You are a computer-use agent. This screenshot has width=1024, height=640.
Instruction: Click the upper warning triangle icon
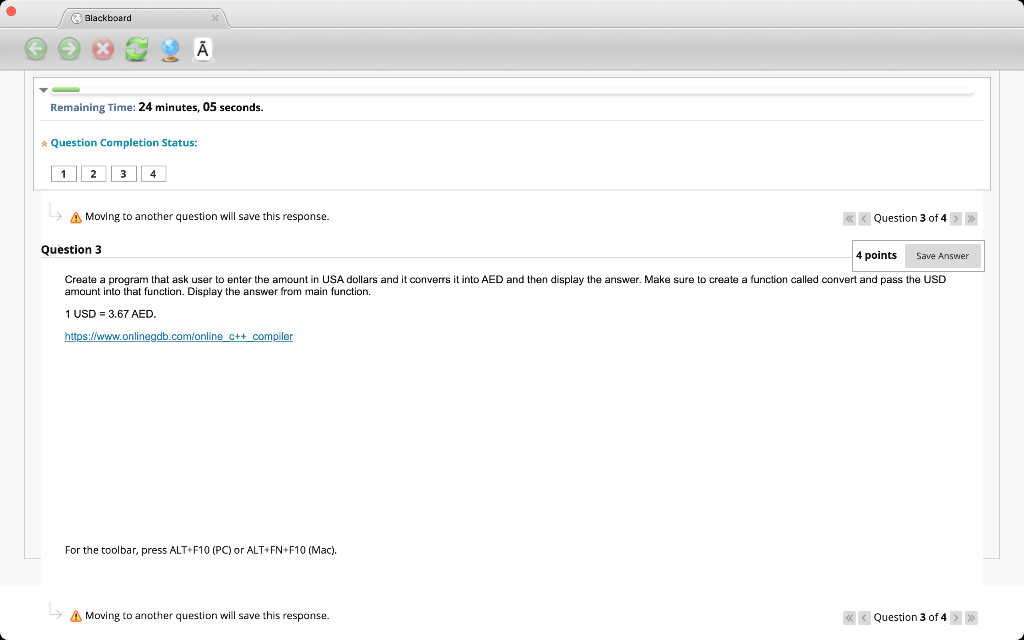tap(76, 217)
